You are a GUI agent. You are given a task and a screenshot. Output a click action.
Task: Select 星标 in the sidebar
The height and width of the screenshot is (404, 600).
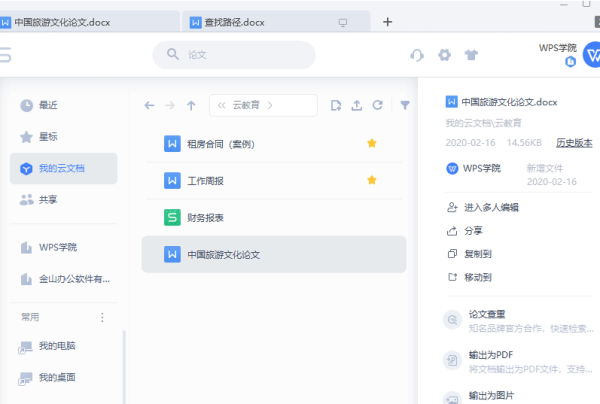tap(64, 137)
